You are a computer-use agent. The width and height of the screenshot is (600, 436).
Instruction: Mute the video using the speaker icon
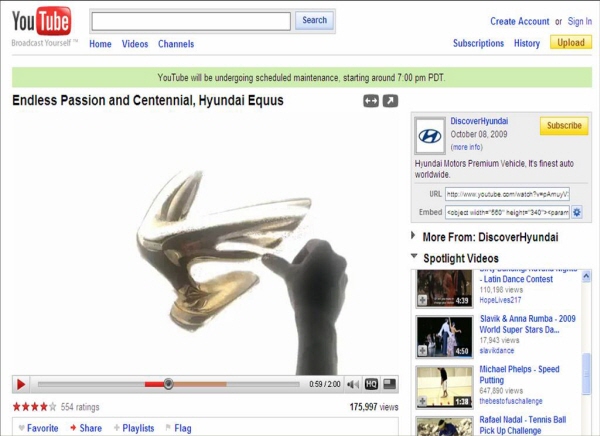352,384
